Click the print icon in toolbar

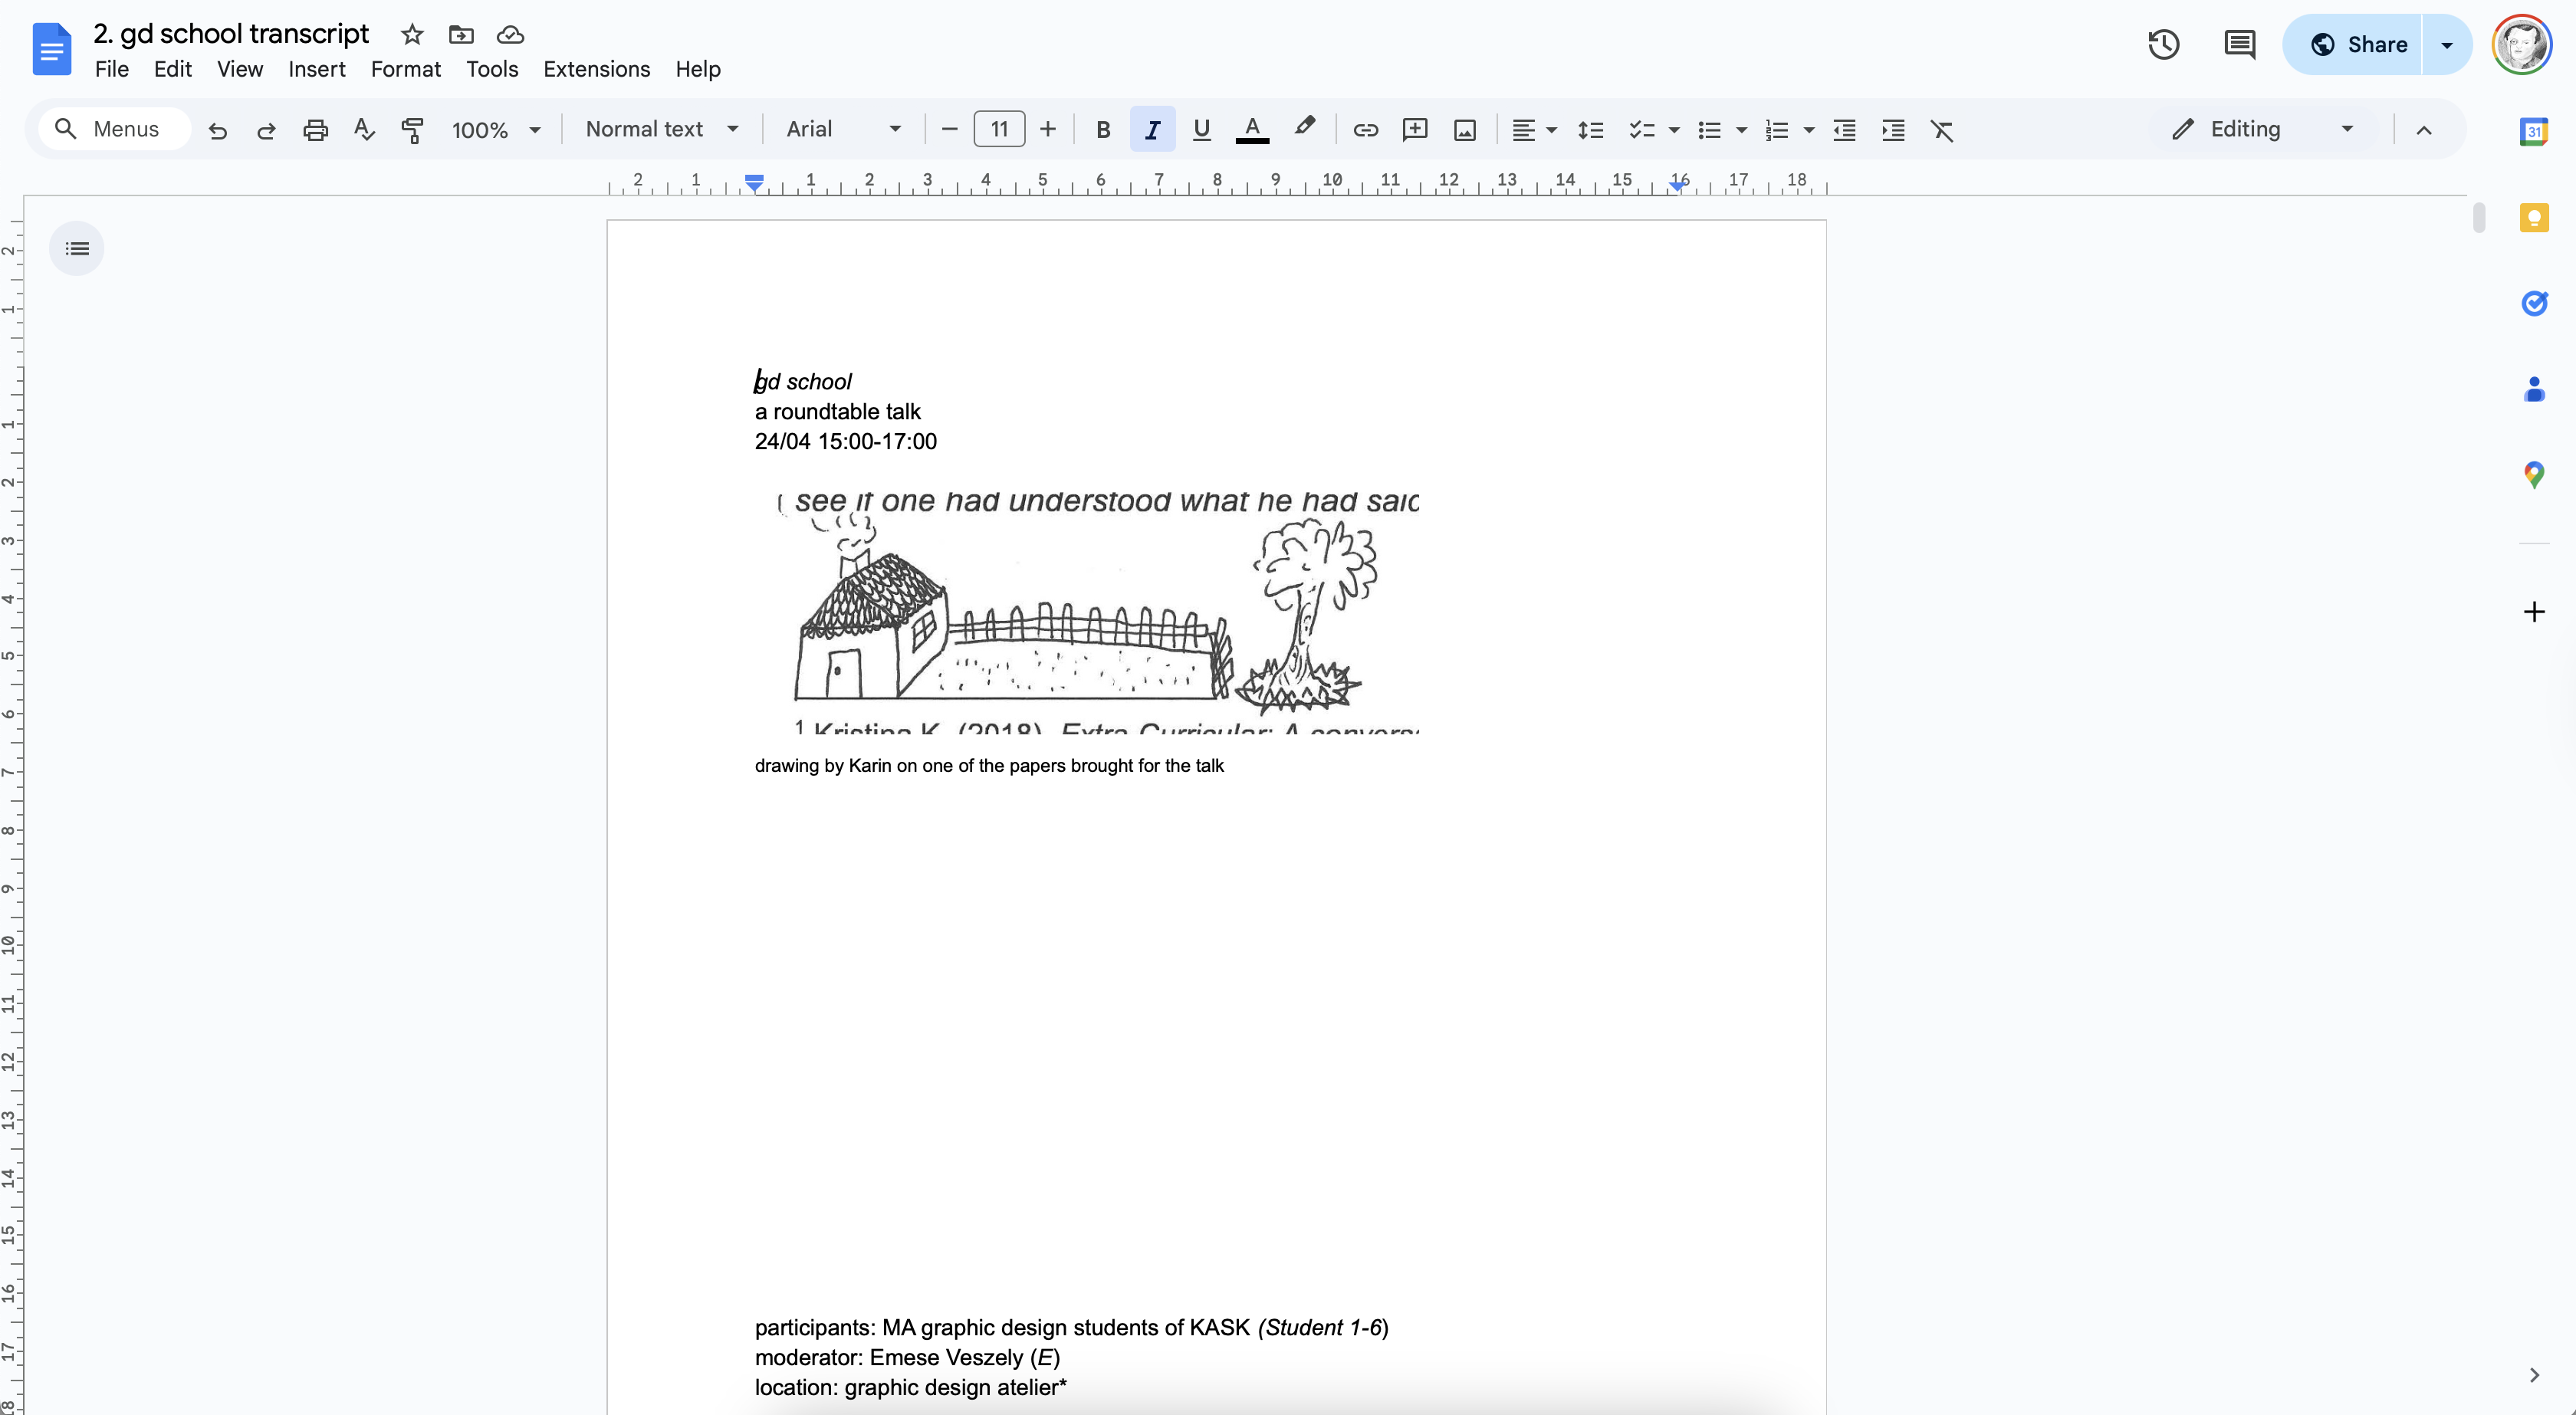tap(315, 130)
